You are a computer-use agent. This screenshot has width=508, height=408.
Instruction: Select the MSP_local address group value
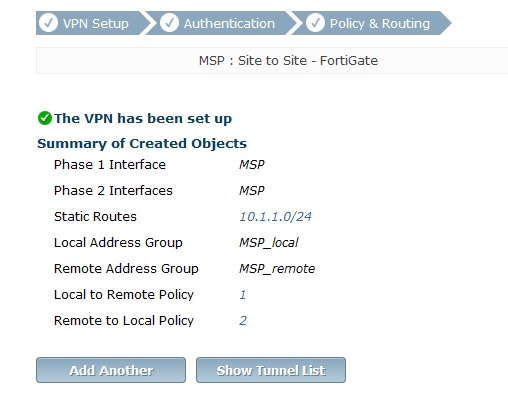[x=269, y=243]
